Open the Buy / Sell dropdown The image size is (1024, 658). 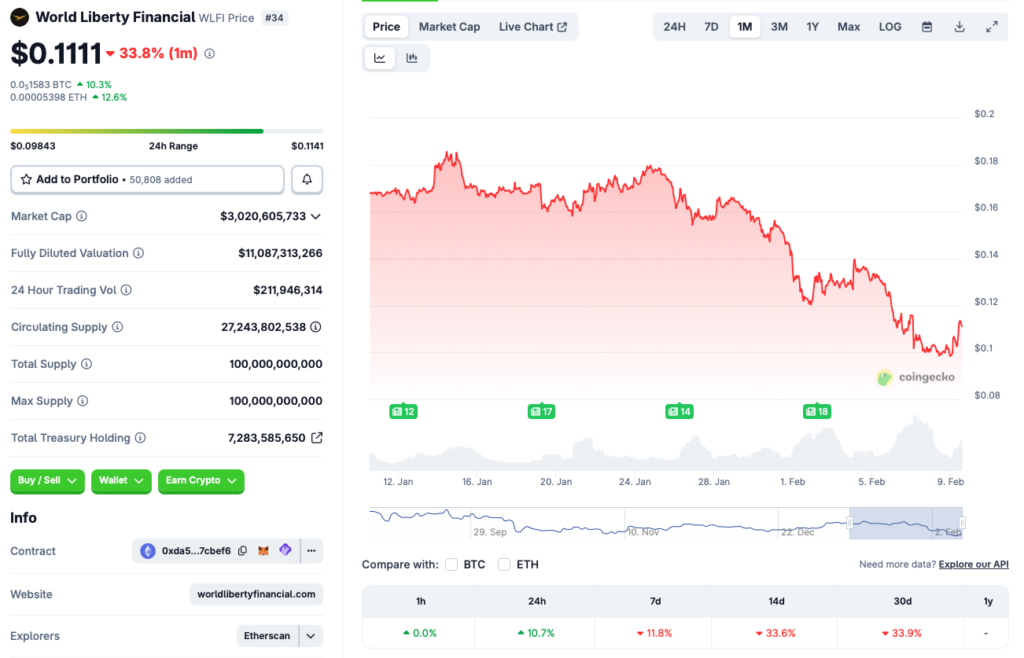[x=48, y=481]
